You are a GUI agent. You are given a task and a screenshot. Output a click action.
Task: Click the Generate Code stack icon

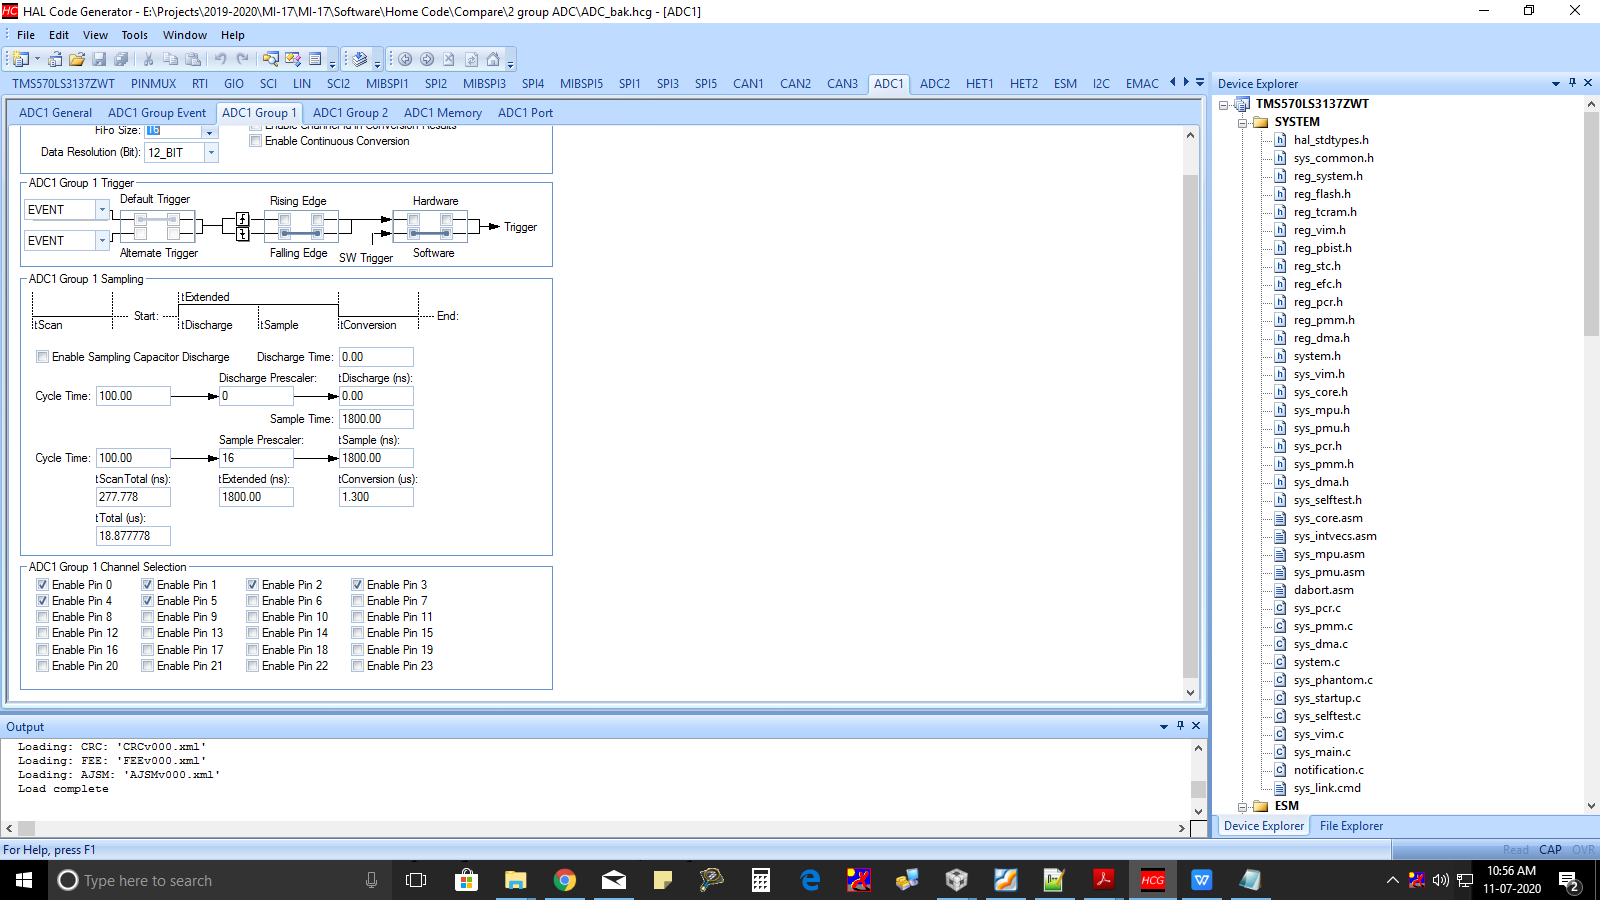(x=360, y=59)
